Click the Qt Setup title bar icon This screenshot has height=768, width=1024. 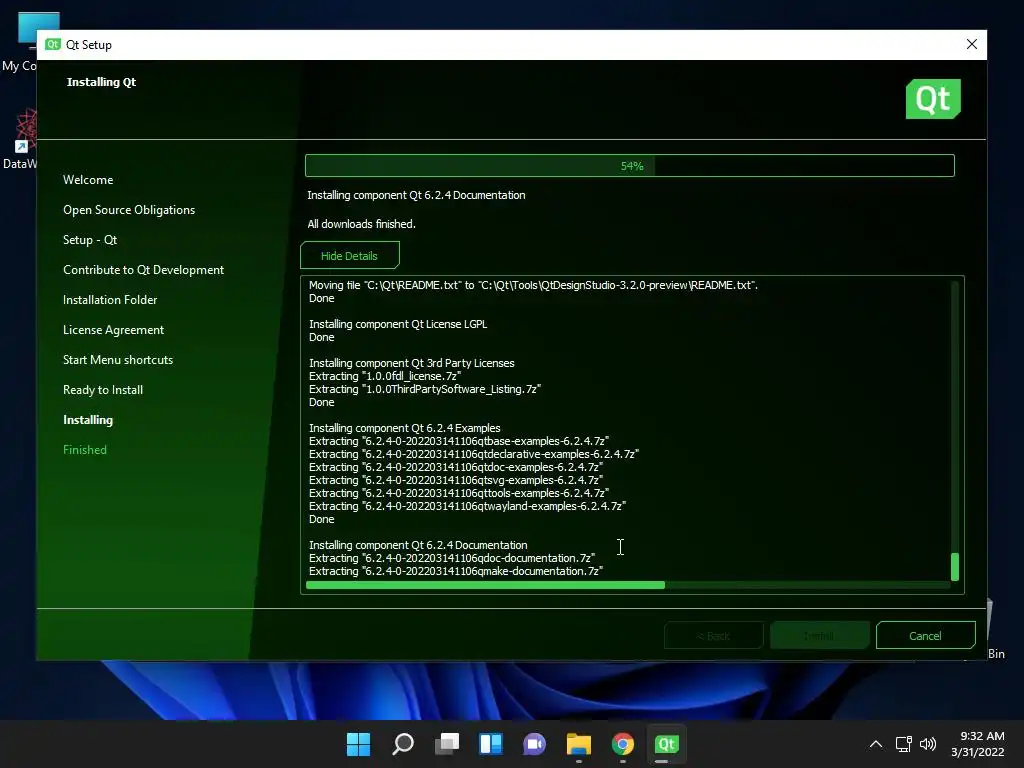52,44
